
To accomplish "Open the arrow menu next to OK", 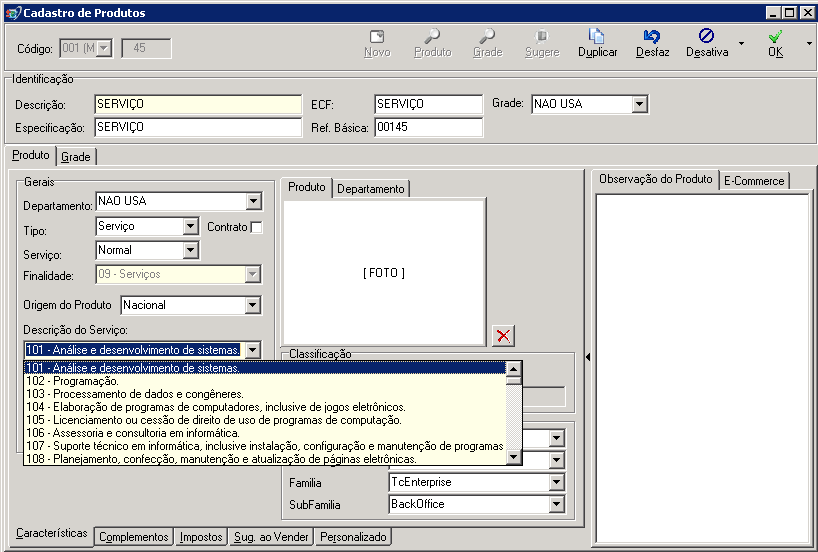I will point(809,44).
